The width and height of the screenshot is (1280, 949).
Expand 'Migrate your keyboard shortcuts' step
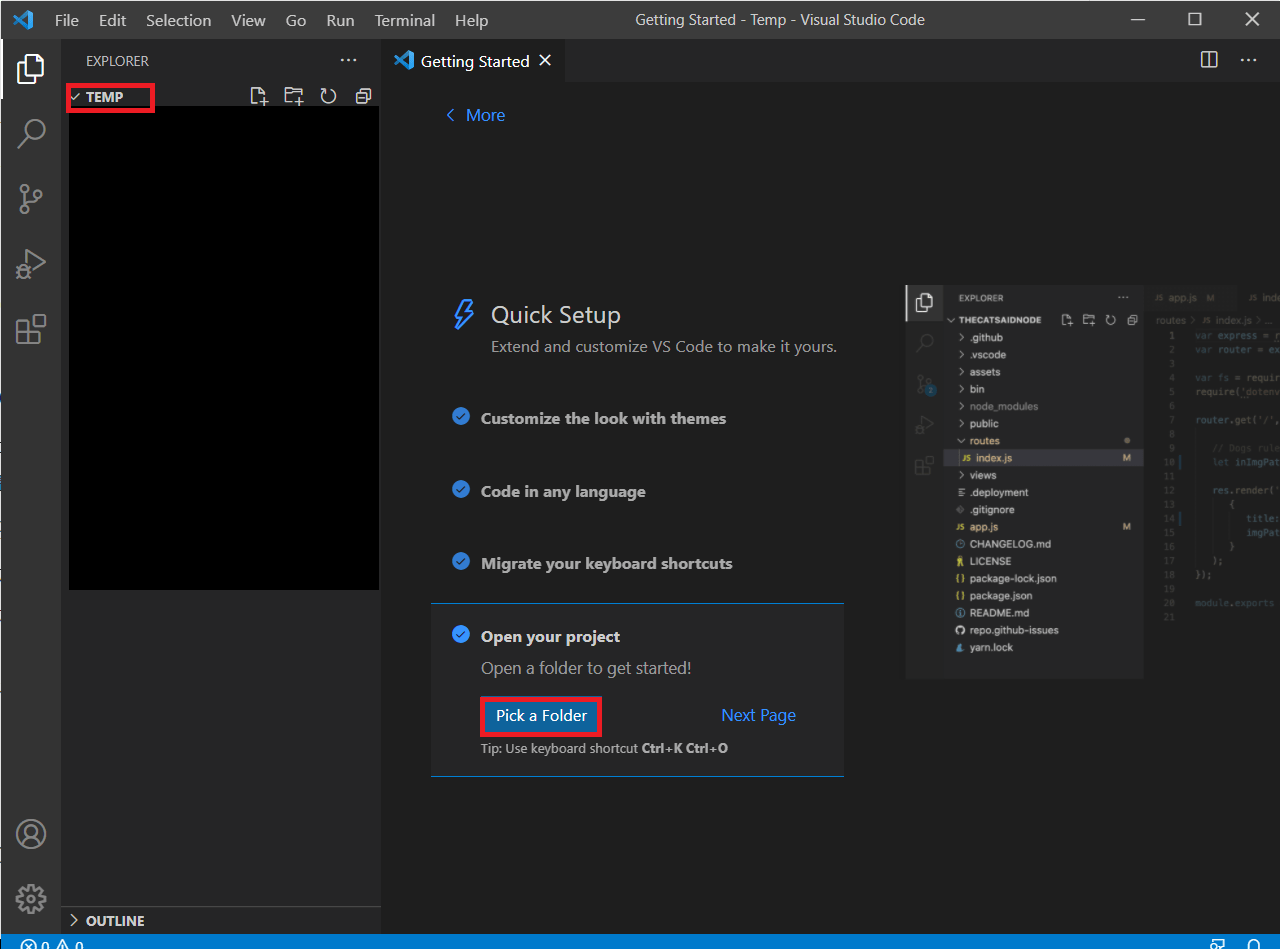pos(606,563)
